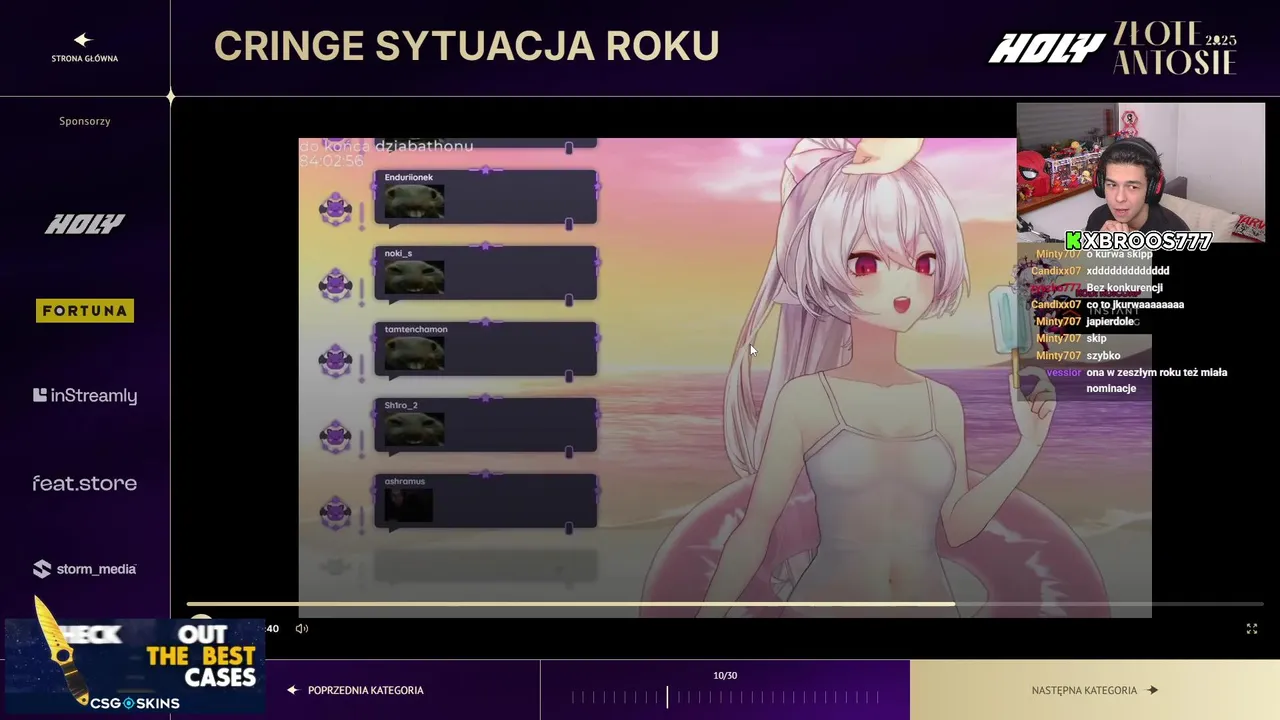The image size is (1280, 720).
Task: Go to Następna Kategoria
Action: 1095,690
